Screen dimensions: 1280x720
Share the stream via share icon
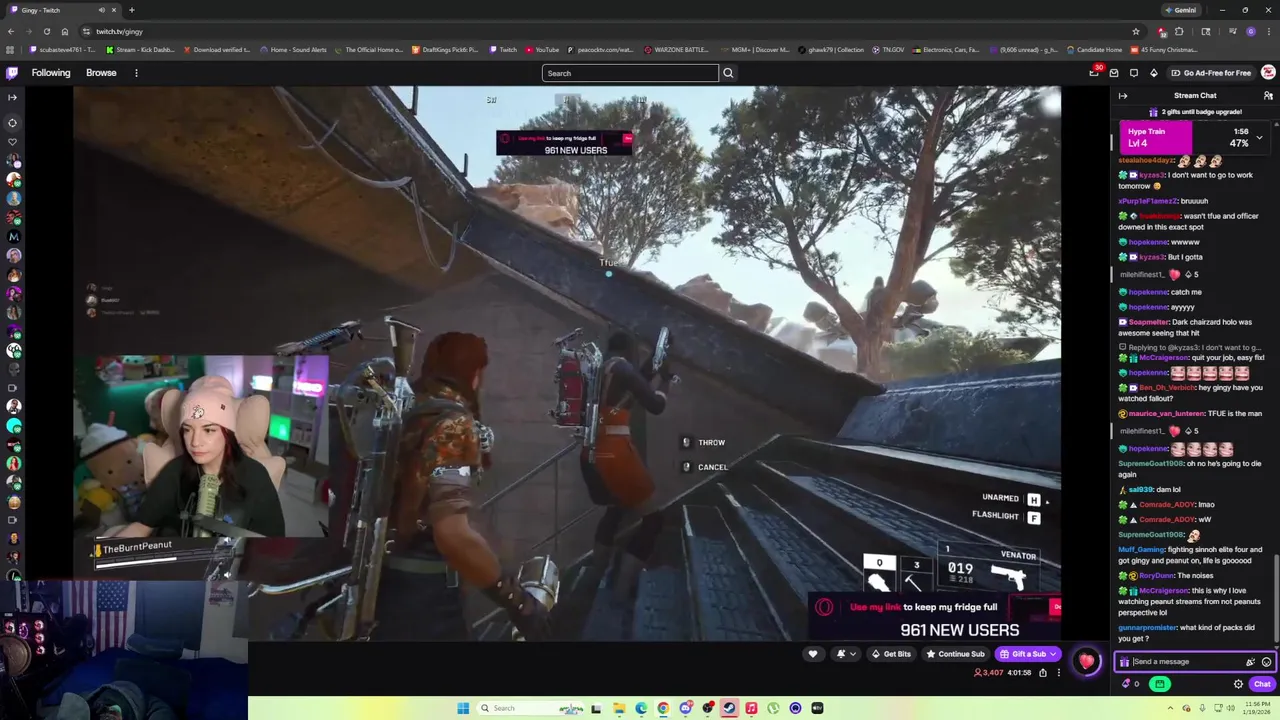[1043, 673]
